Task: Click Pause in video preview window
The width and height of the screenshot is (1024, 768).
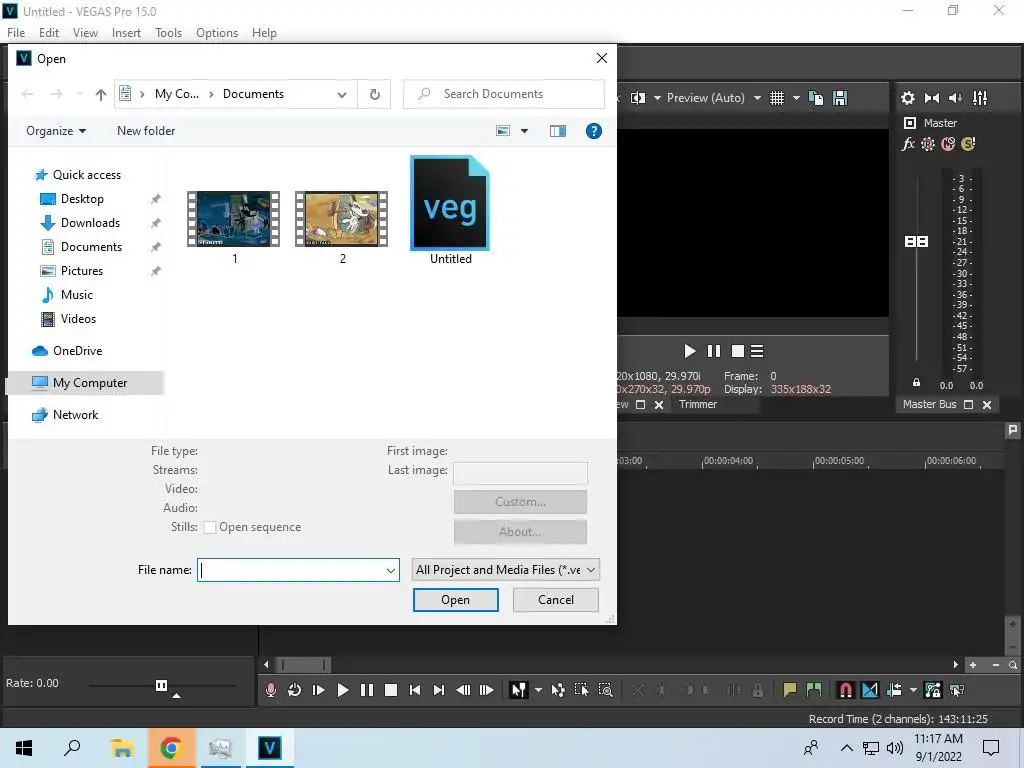Action: pos(714,351)
